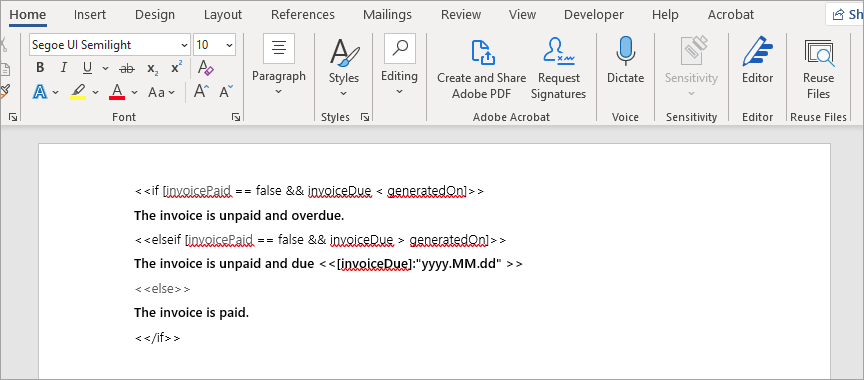Apply red font color
864x380 pixels.
[117, 91]
